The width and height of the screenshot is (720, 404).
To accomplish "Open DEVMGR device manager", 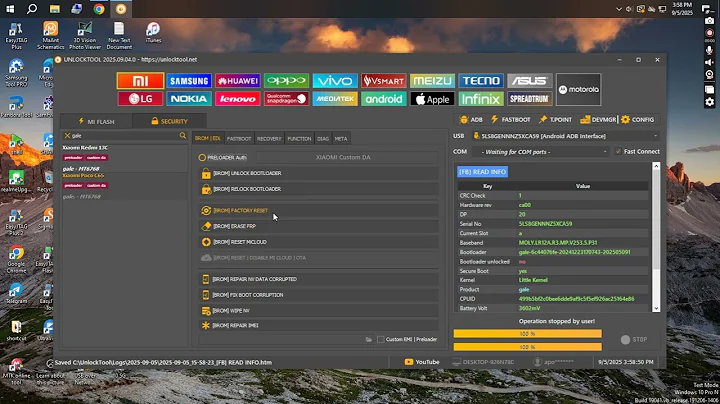I will 598,119.
